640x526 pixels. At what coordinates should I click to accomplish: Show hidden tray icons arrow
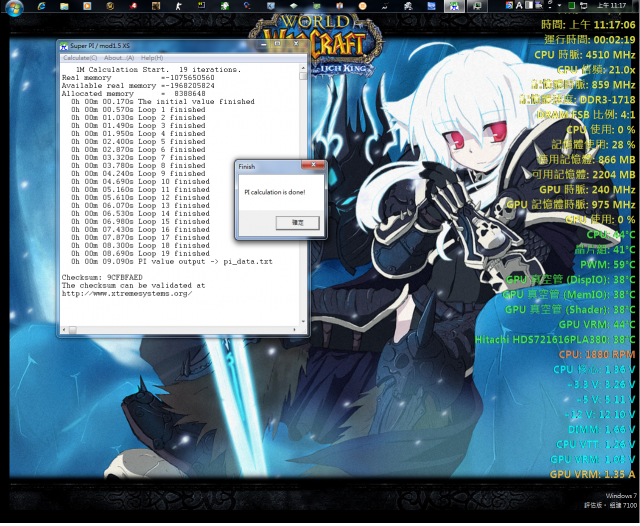tap(560, 5)
